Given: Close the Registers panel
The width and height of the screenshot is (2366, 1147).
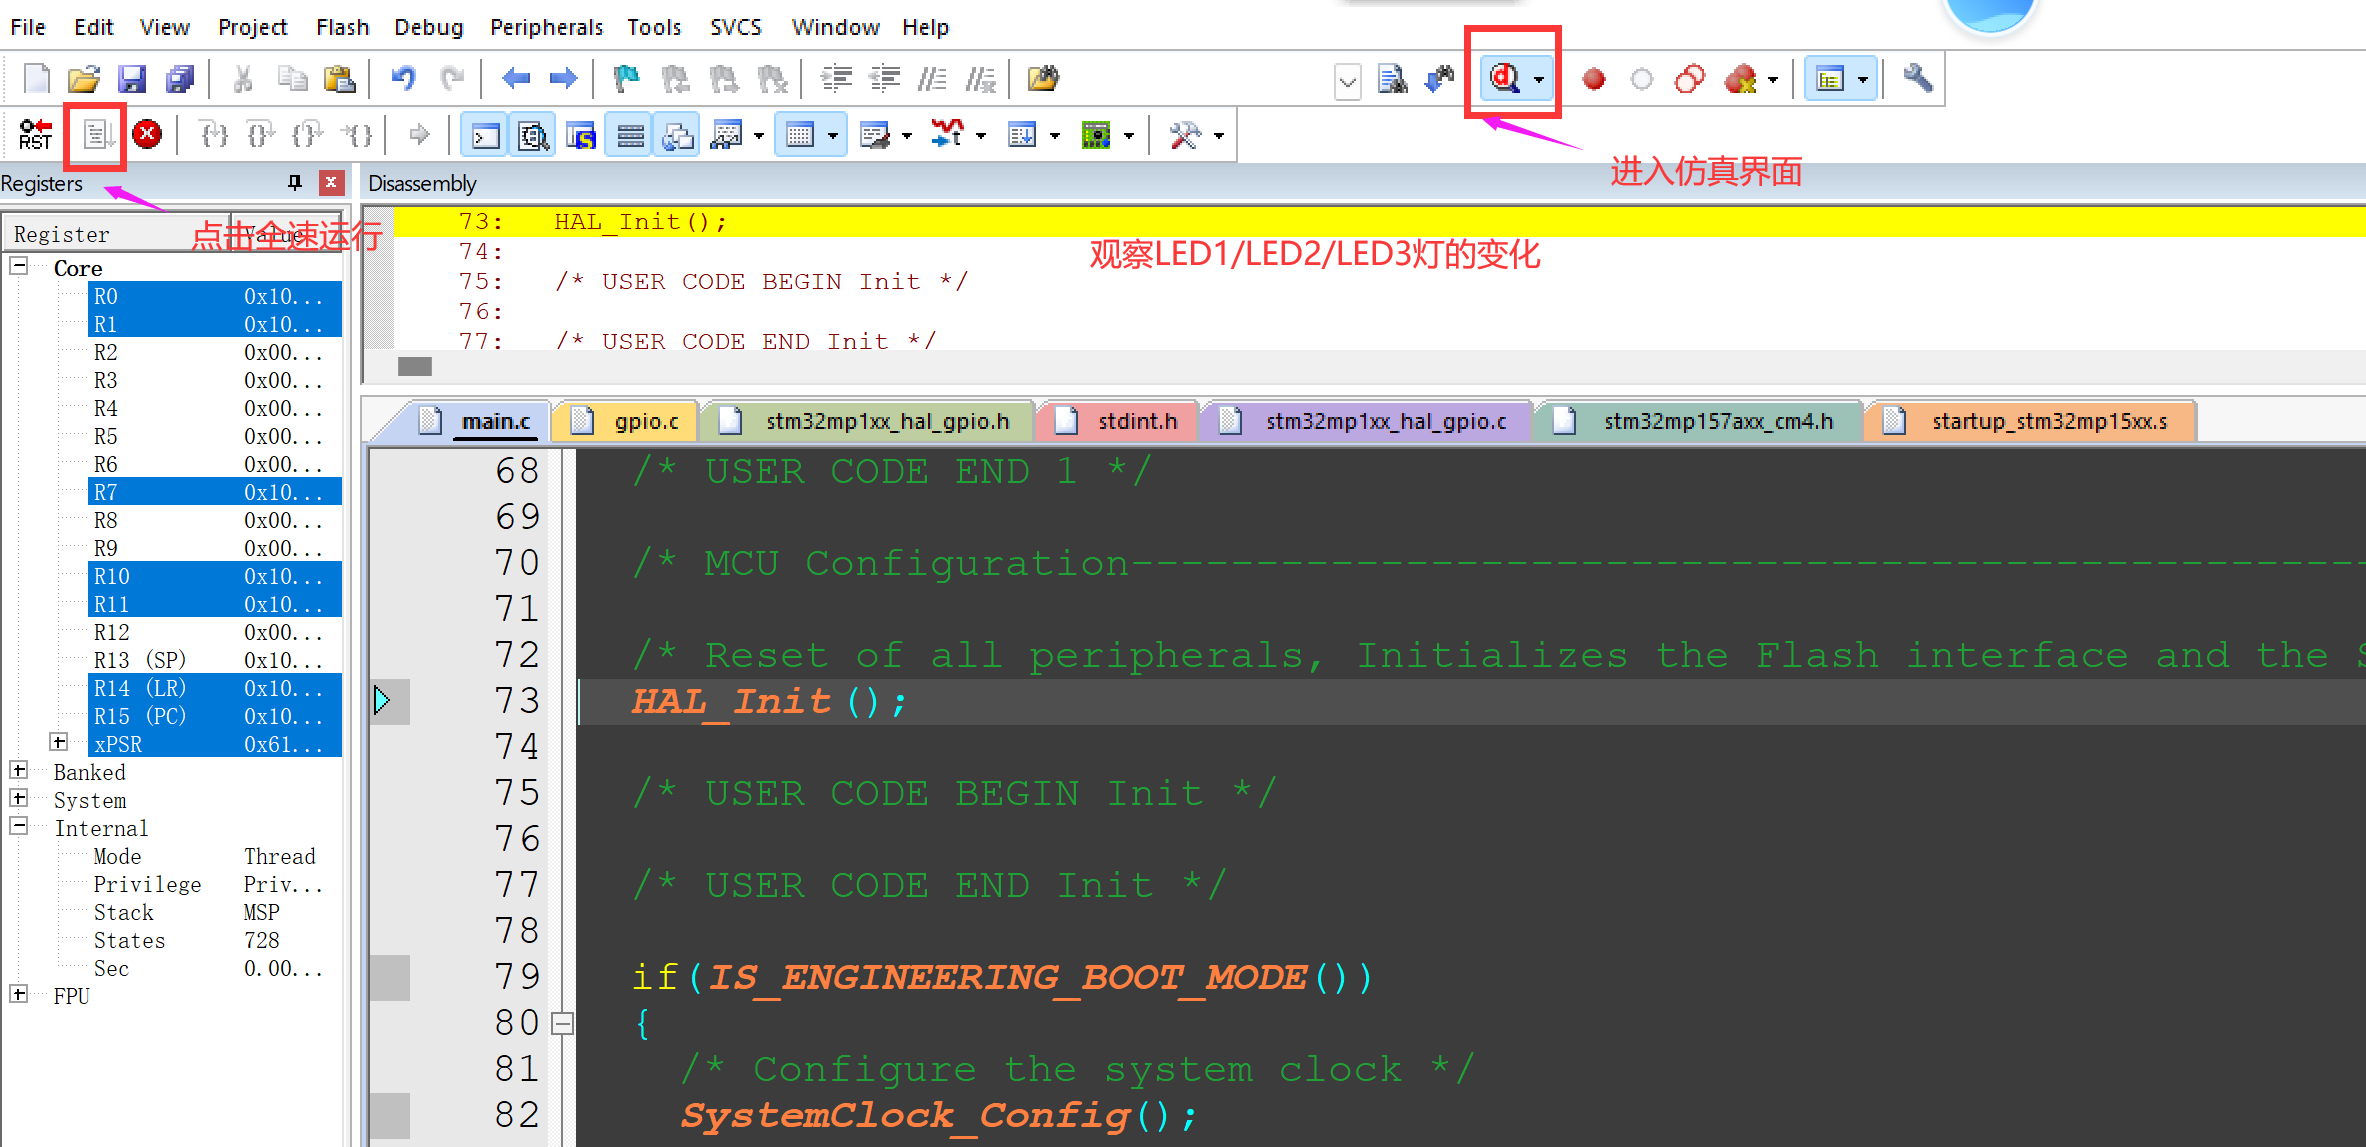Looking at the screenshot, I should click(x=331, y=182).
